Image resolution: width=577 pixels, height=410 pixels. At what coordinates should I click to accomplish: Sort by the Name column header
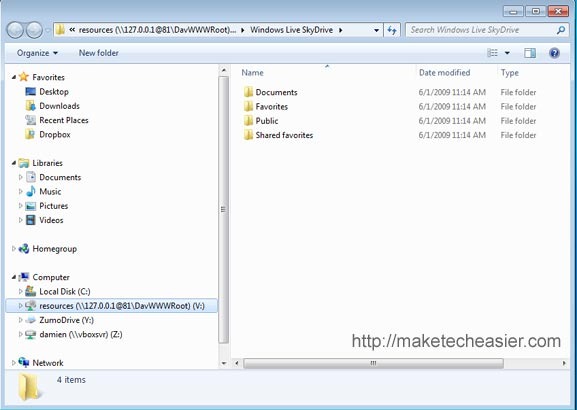pos(252,73)
